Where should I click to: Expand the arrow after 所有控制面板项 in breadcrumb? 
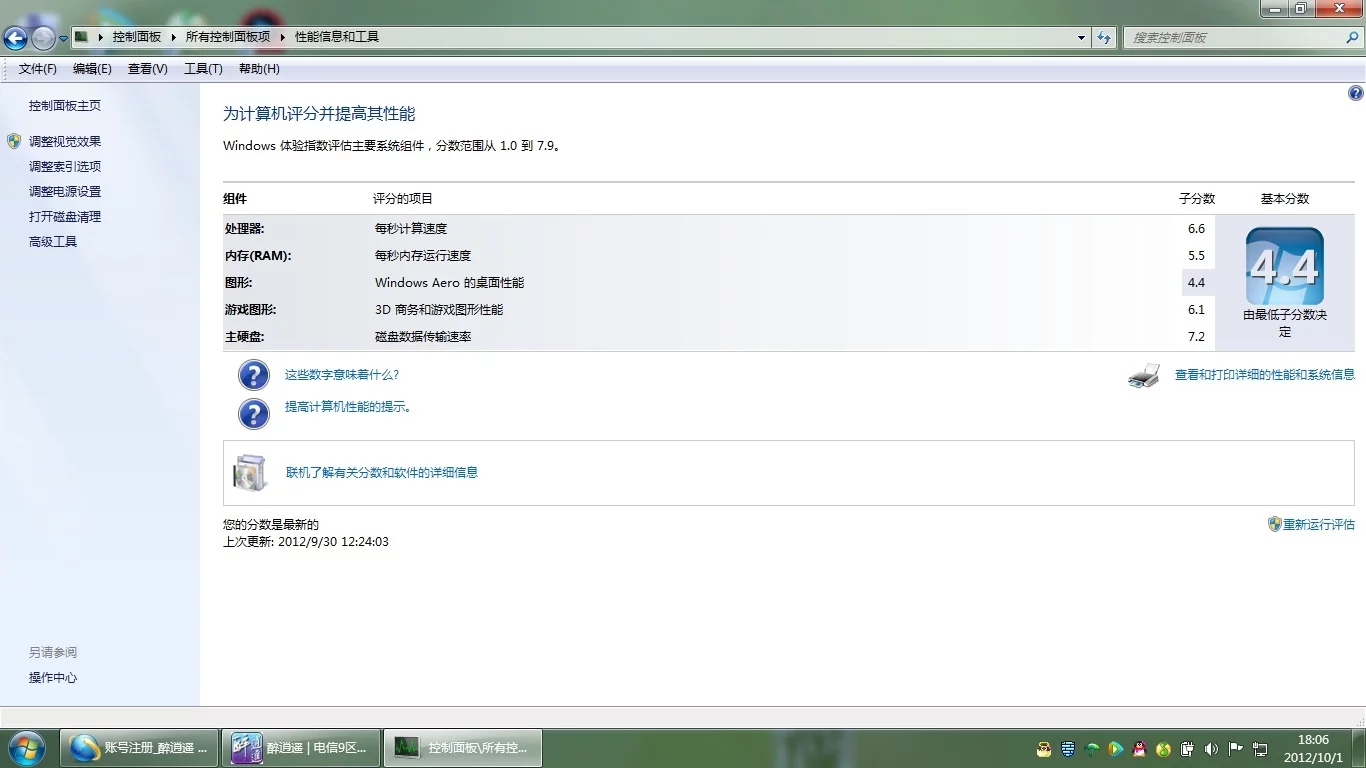(282, 37)
